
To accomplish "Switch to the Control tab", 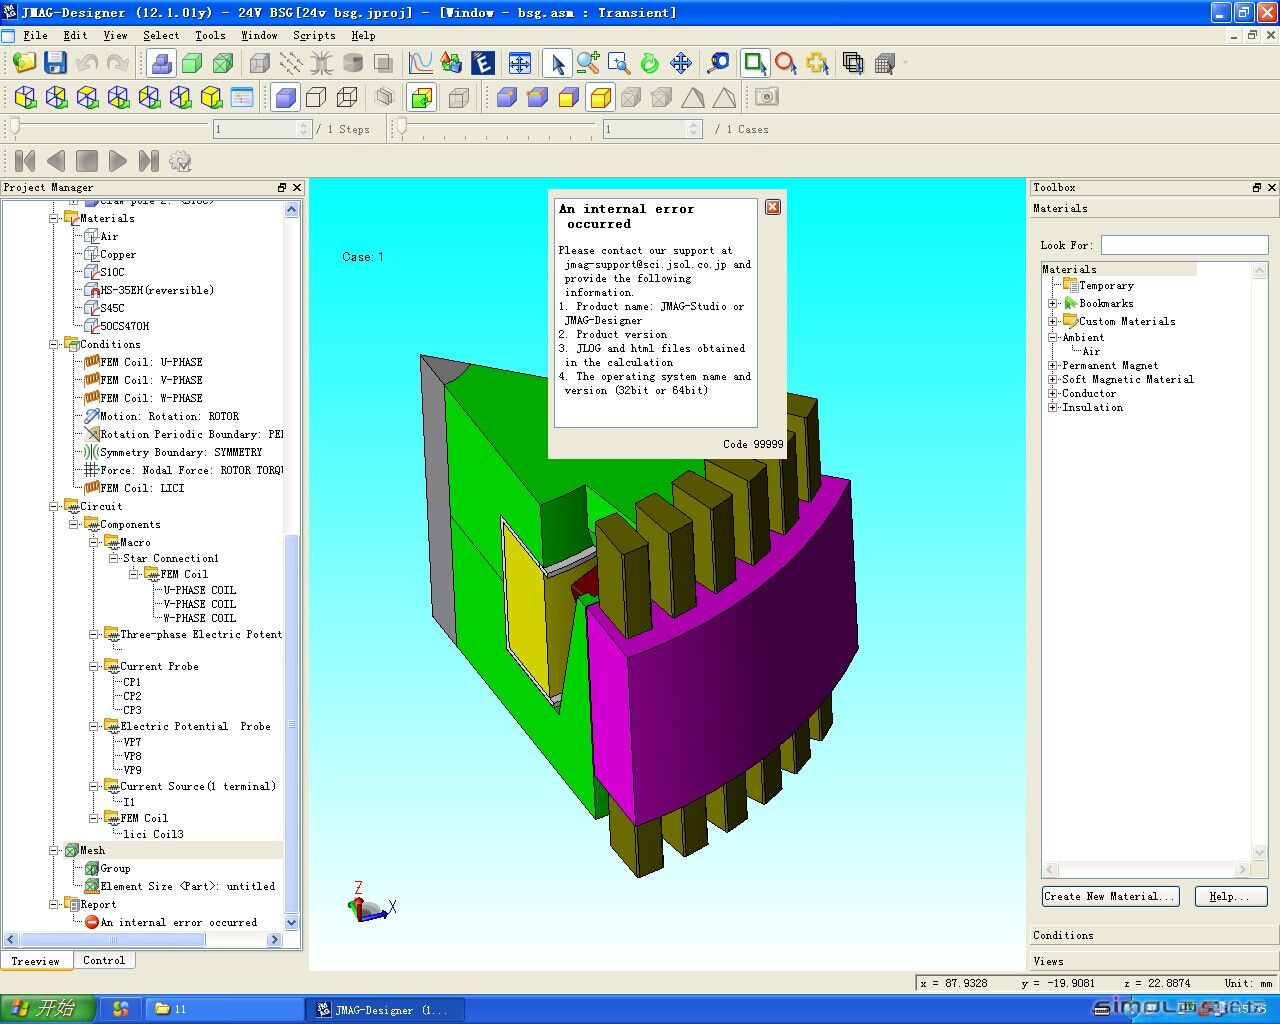I will tap(104, 960).
